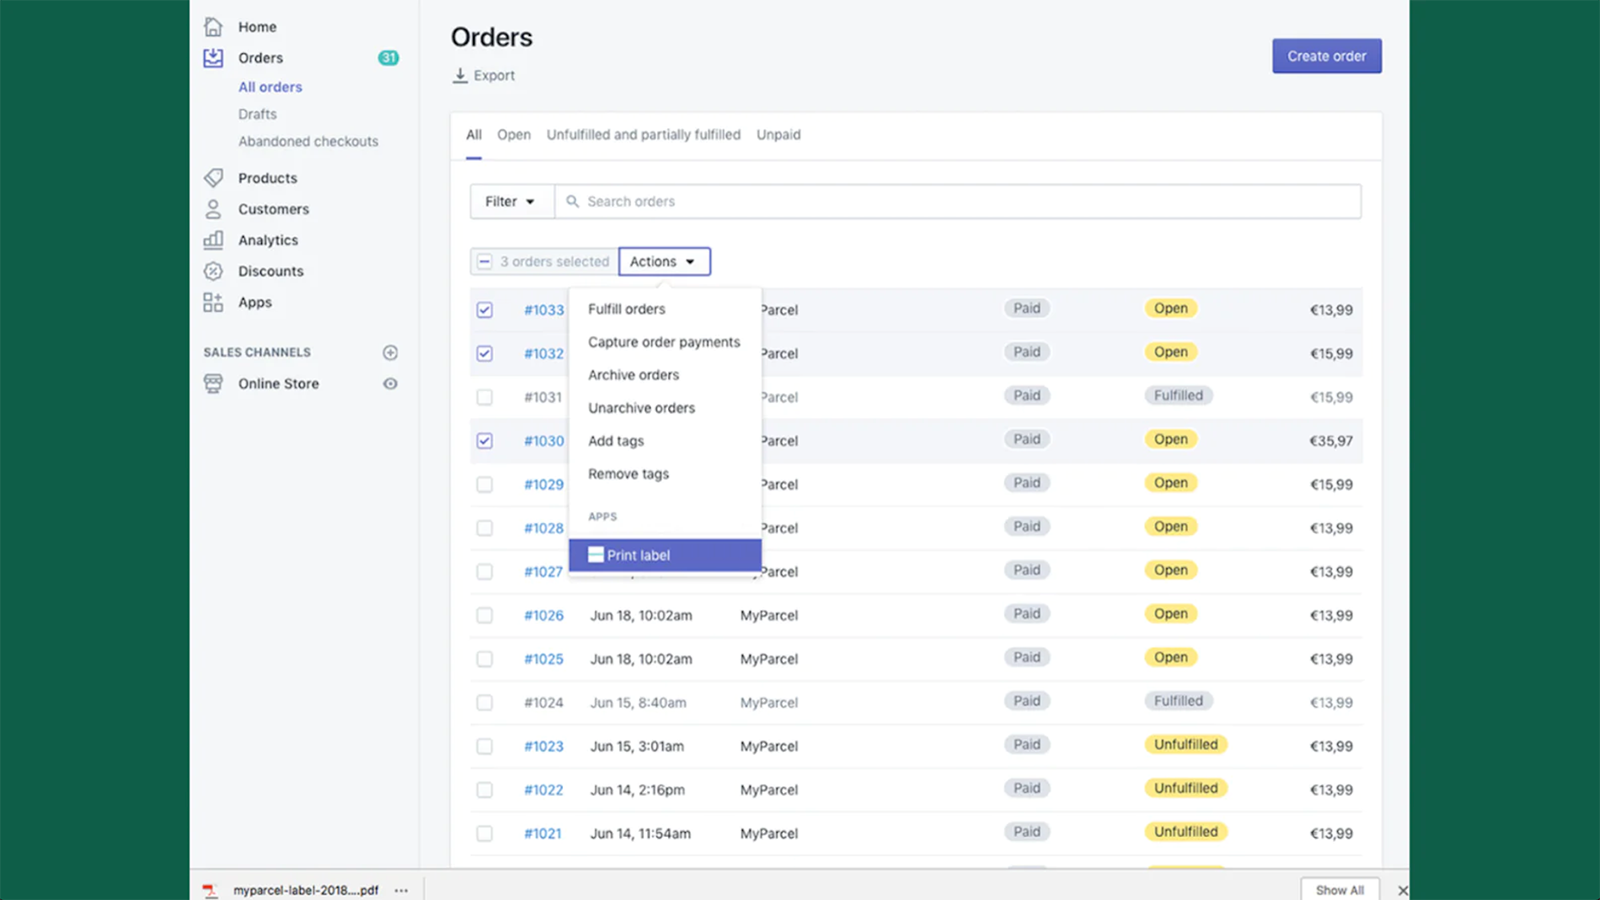Image resolution: width=1600 pixels, height=900 pixels.
Task: Click into the Search orders field
Action: 960,202
